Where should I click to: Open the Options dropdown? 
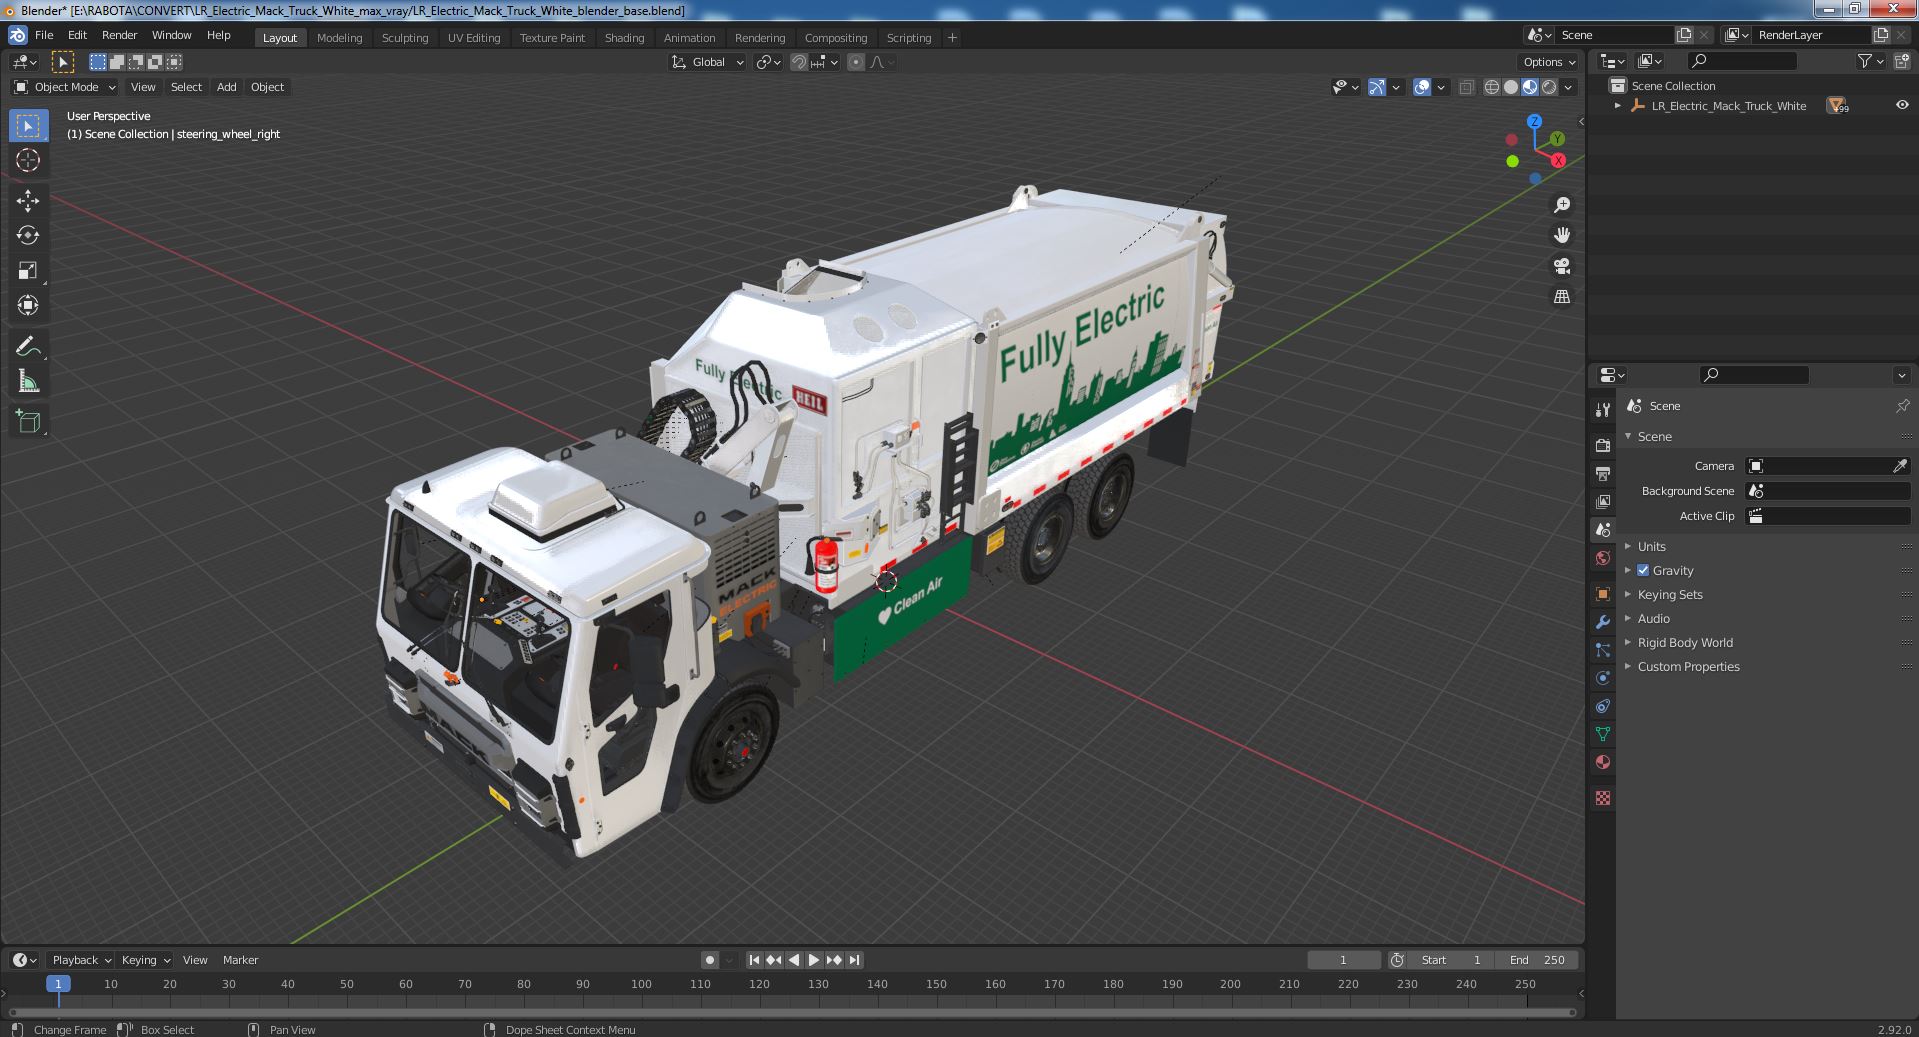pos(1549,62)
